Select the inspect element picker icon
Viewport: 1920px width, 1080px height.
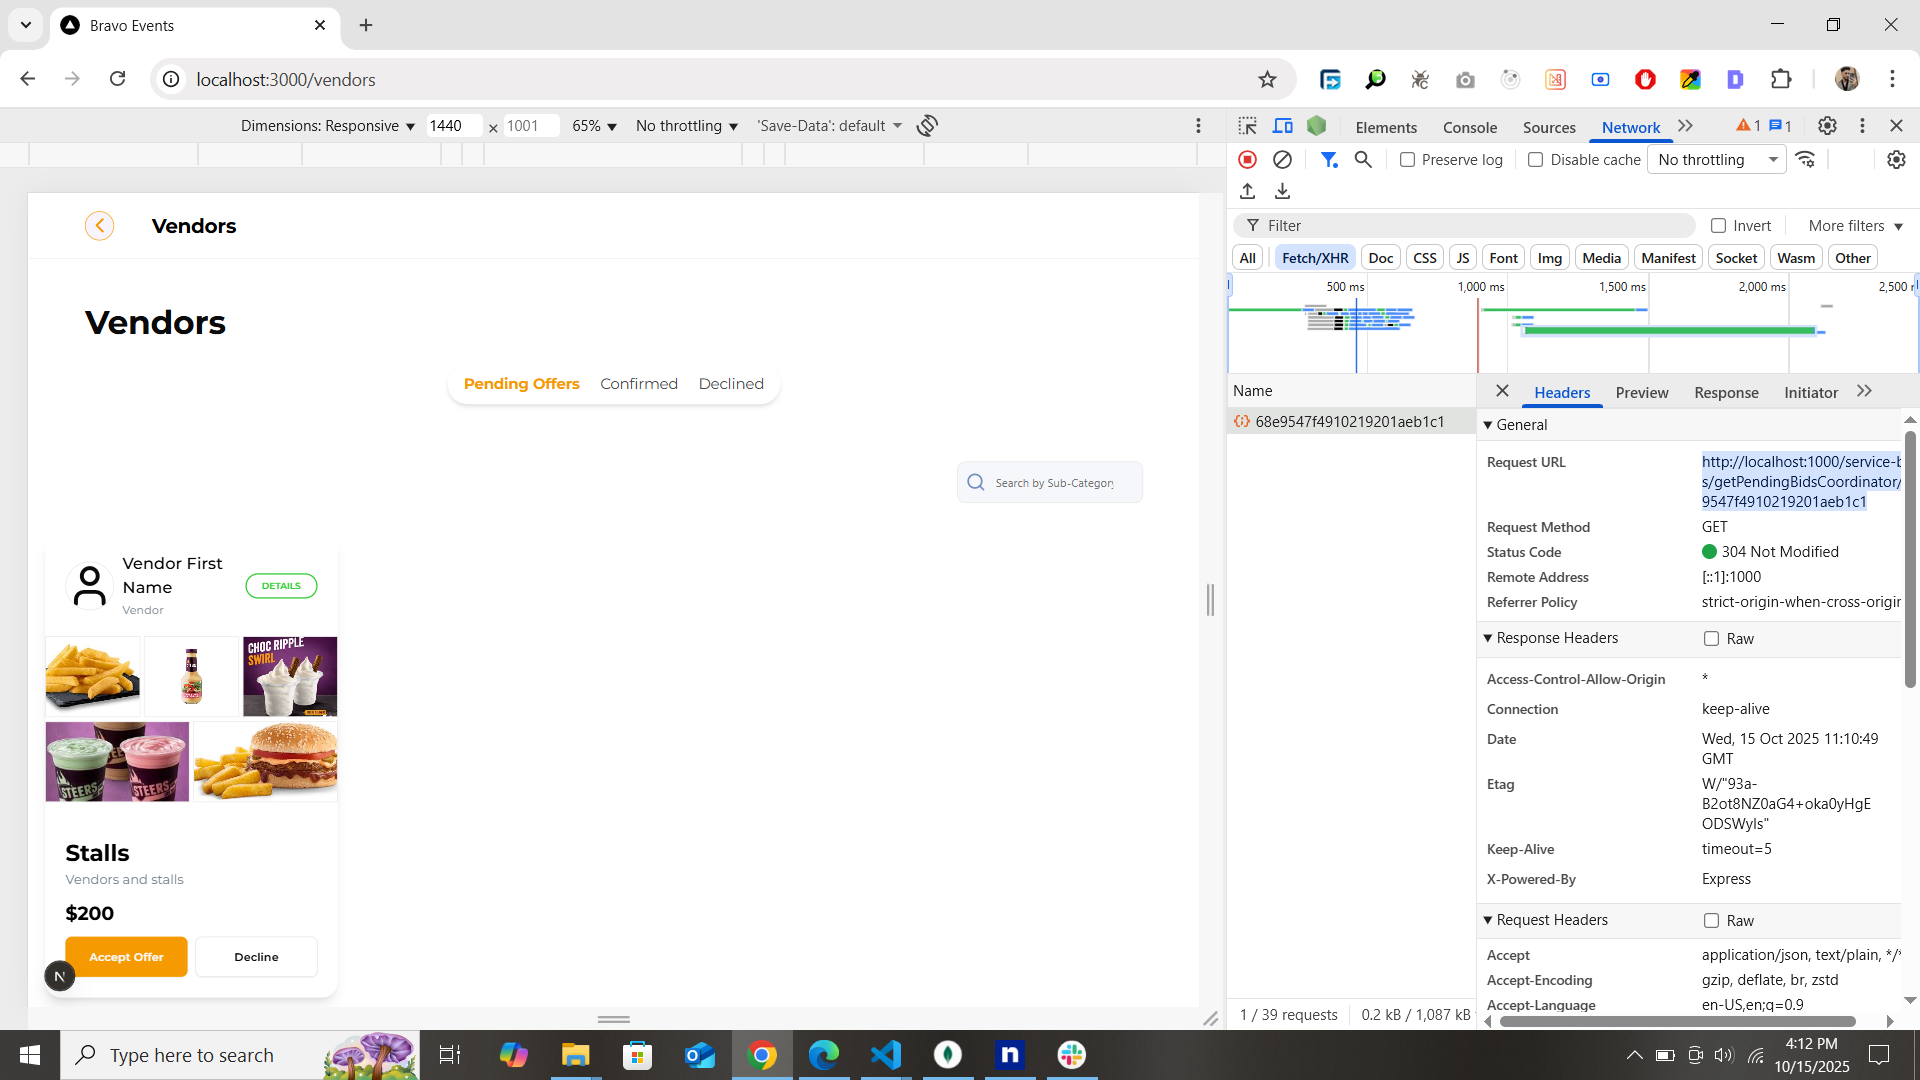pos(1247,126)
